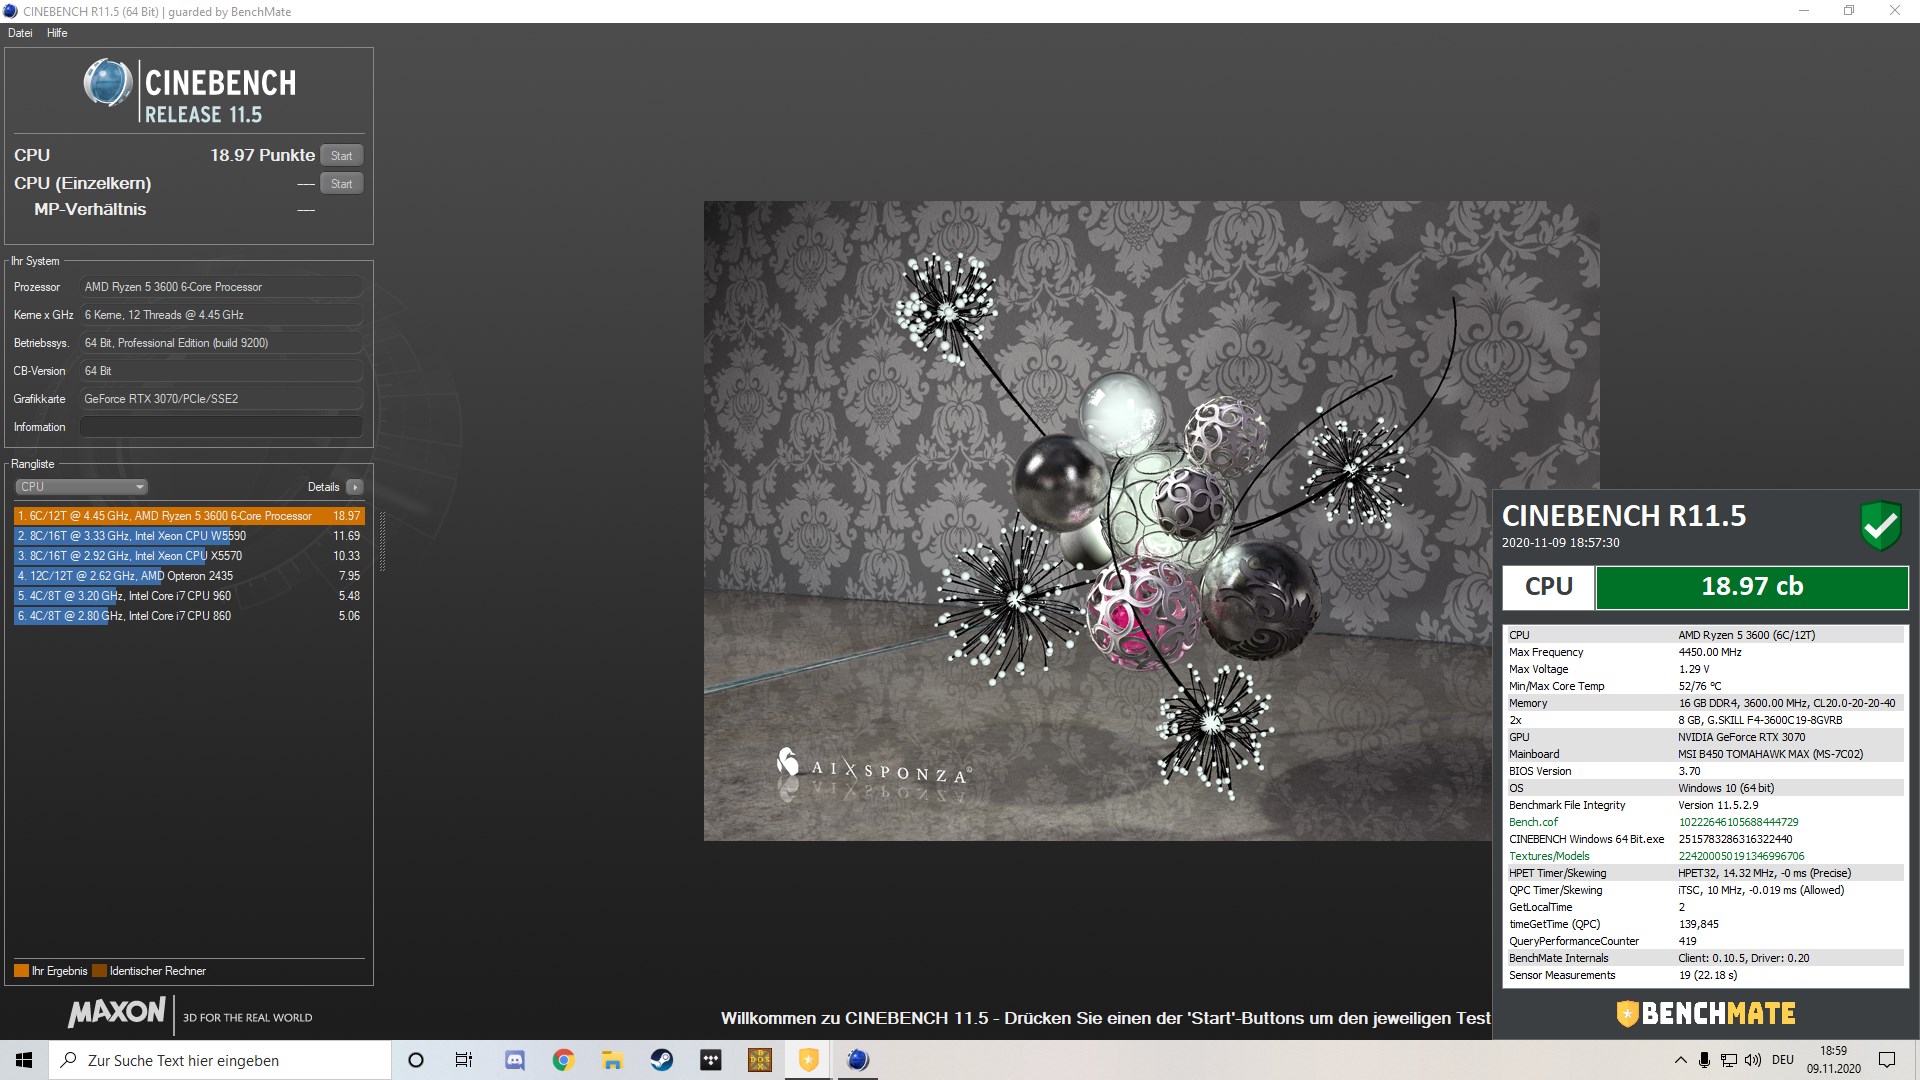The width and height of the screenshot is (1920, 1080).
Task: Select the Intel Xeon X5570 ranking row
Action: (189, 556)
